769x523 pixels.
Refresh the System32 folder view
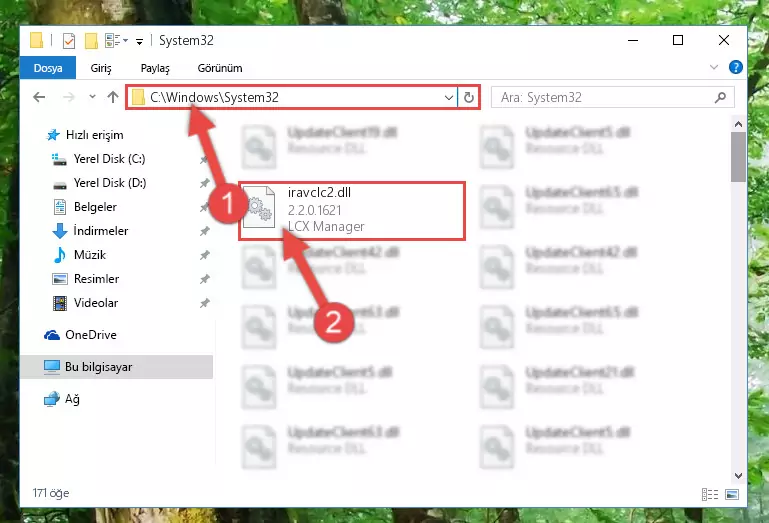[x=469, y=98]
